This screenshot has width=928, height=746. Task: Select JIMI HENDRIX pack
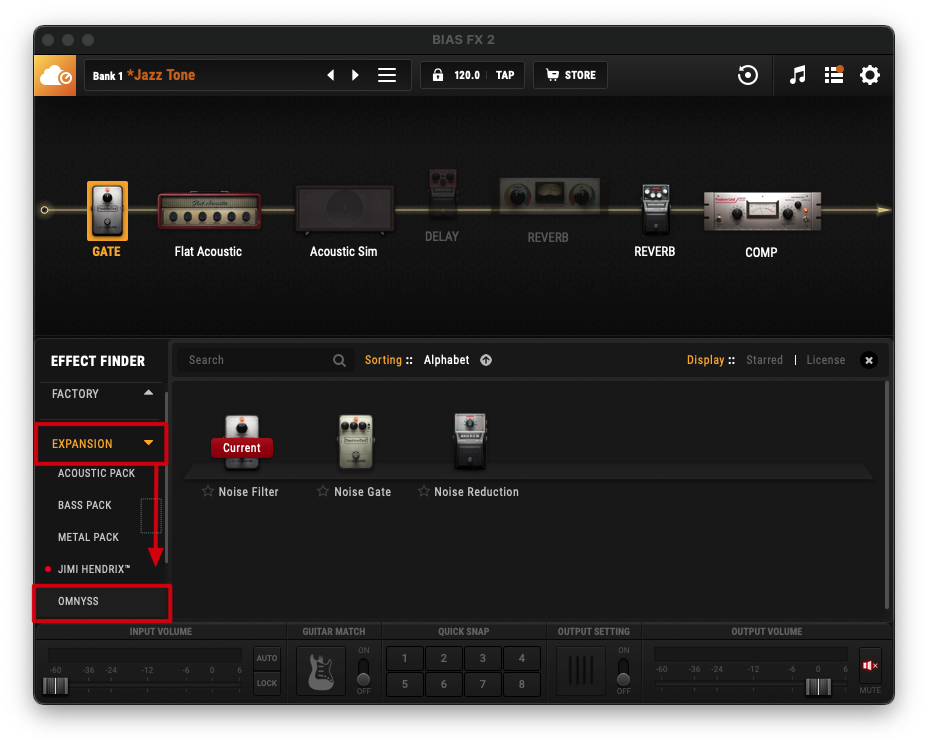(x=94, y=569)
